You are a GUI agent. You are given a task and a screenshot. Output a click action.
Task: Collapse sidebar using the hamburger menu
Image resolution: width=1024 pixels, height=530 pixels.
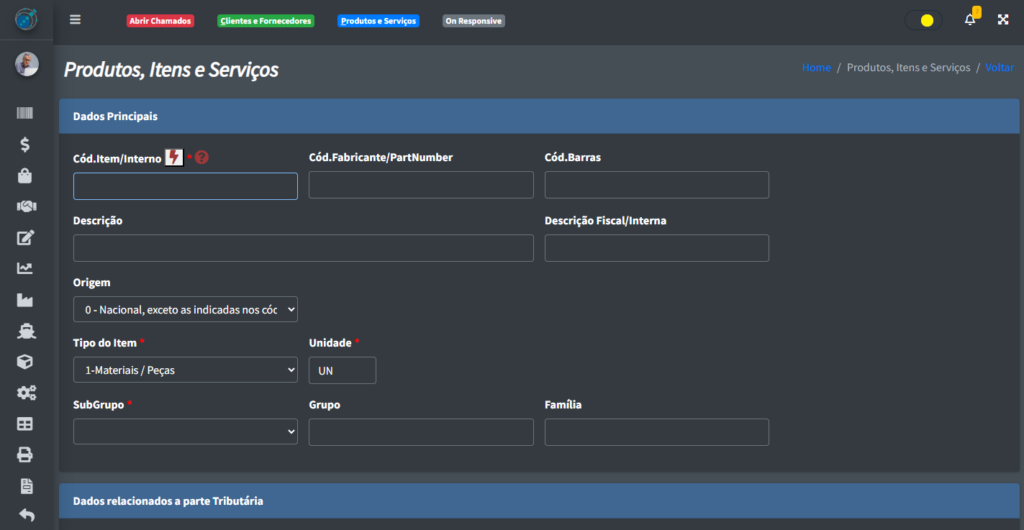(75, 20)
